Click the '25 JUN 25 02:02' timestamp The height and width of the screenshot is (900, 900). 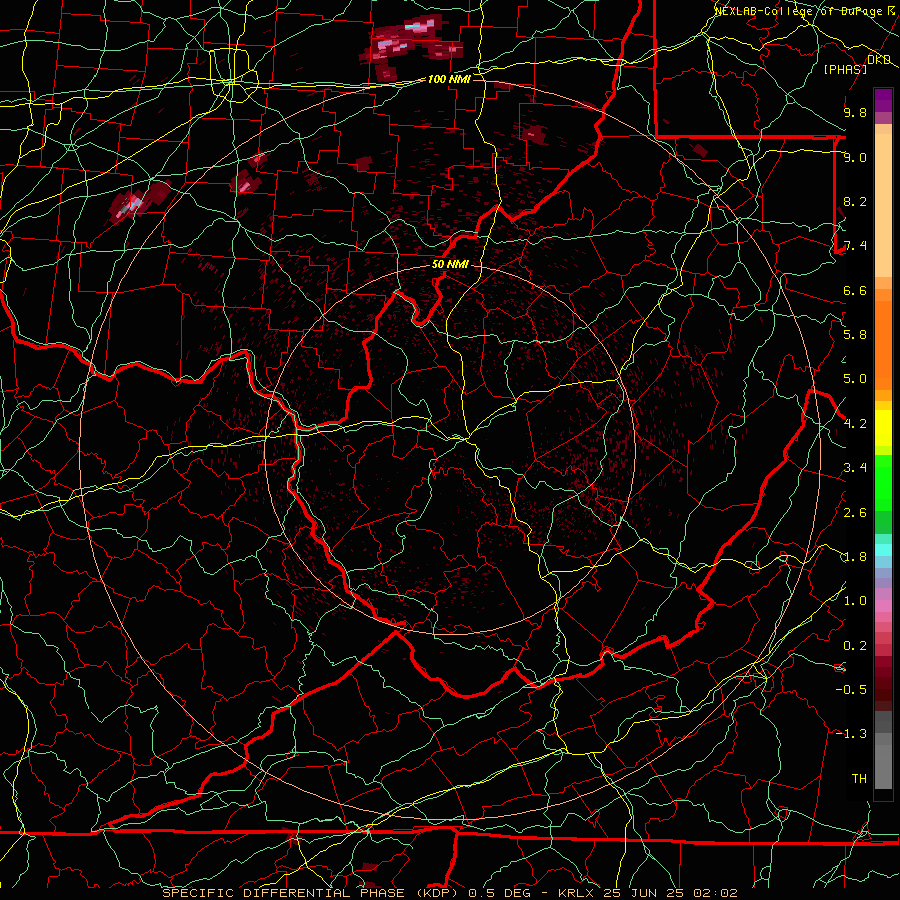pyautogui.click(x=670, y=893)
